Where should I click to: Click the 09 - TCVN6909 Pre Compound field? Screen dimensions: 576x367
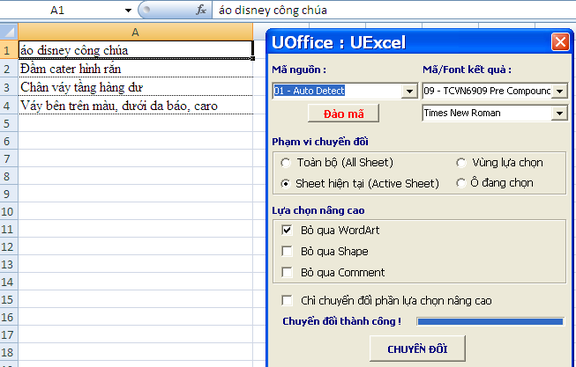point(487,91)
